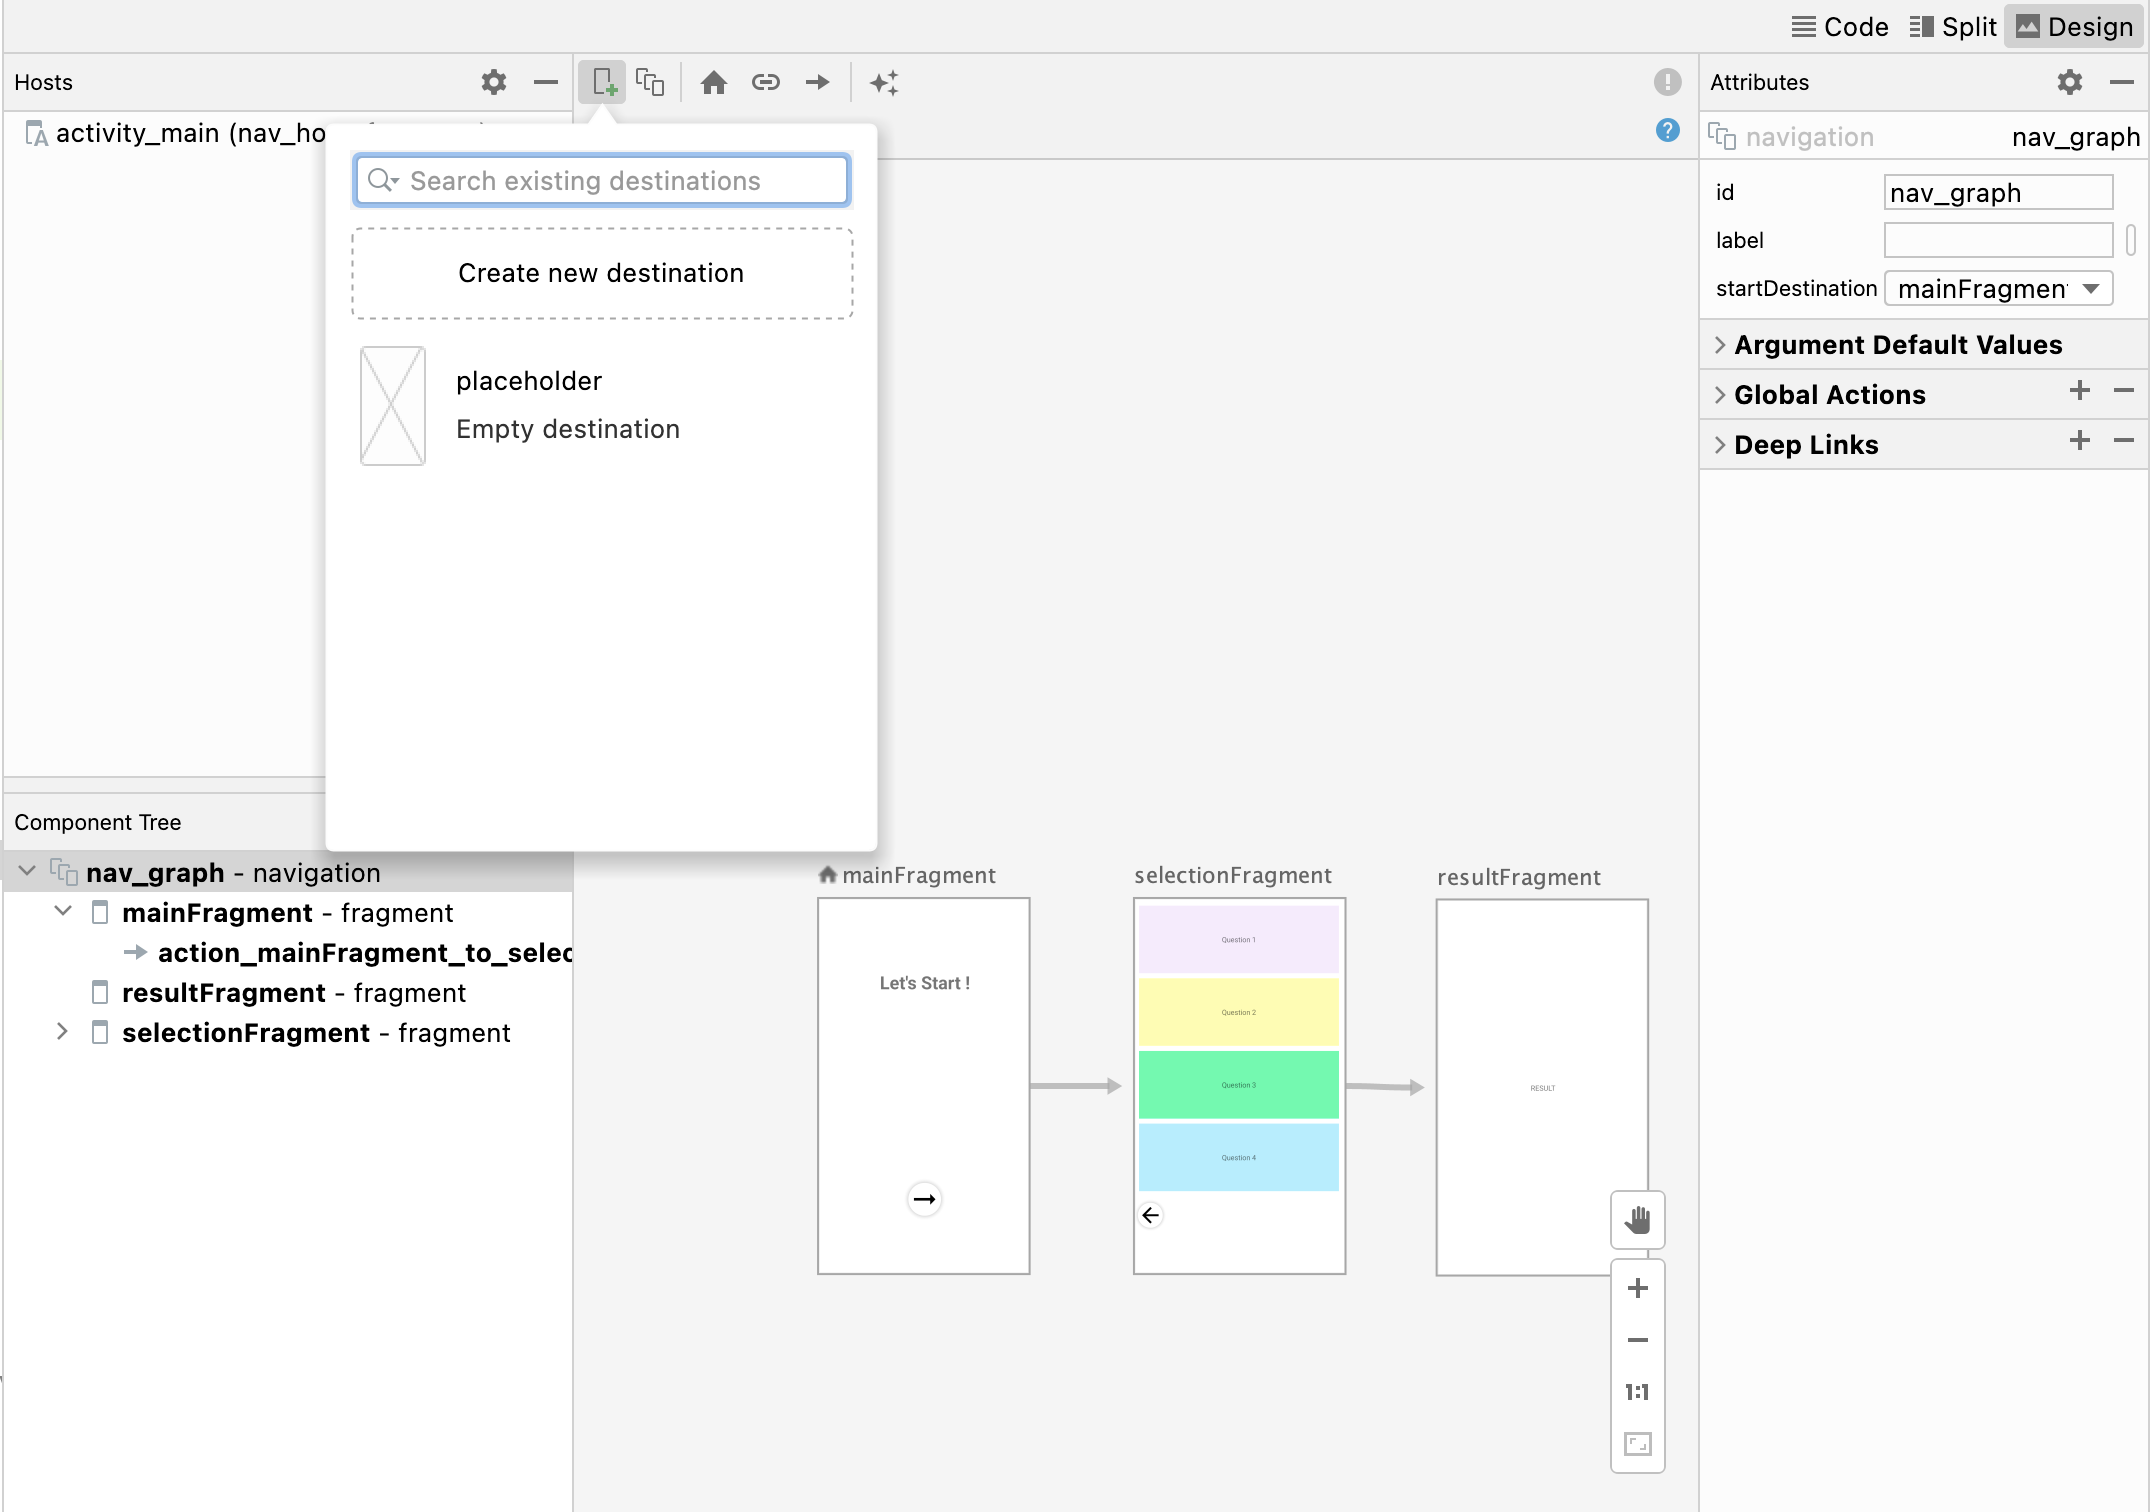2150x1512 pixels.
Task: Toggle the pan hand tool
Action: (x=1637, y=1220)
